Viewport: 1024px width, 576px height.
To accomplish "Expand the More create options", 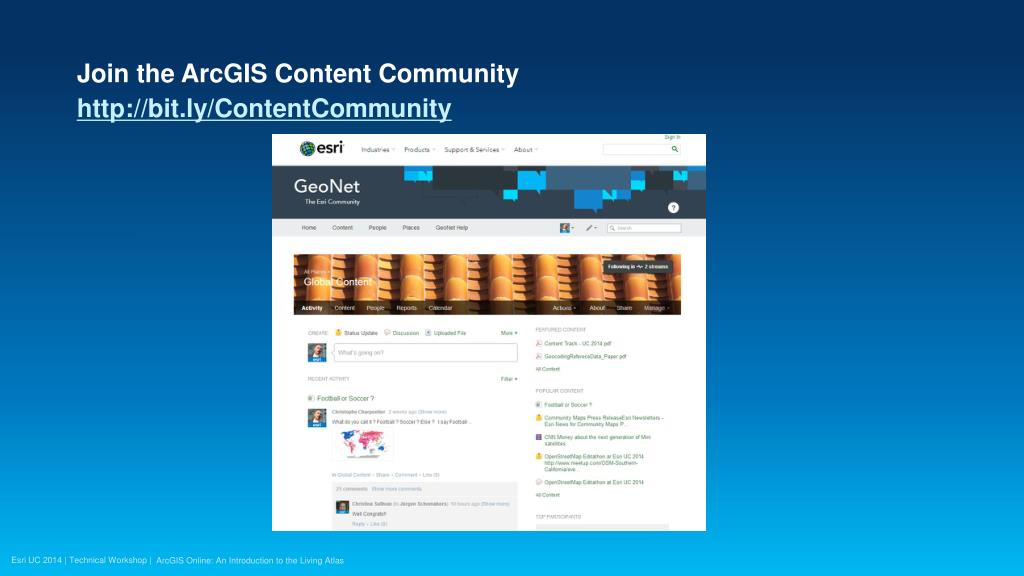I will click(509, 333).
